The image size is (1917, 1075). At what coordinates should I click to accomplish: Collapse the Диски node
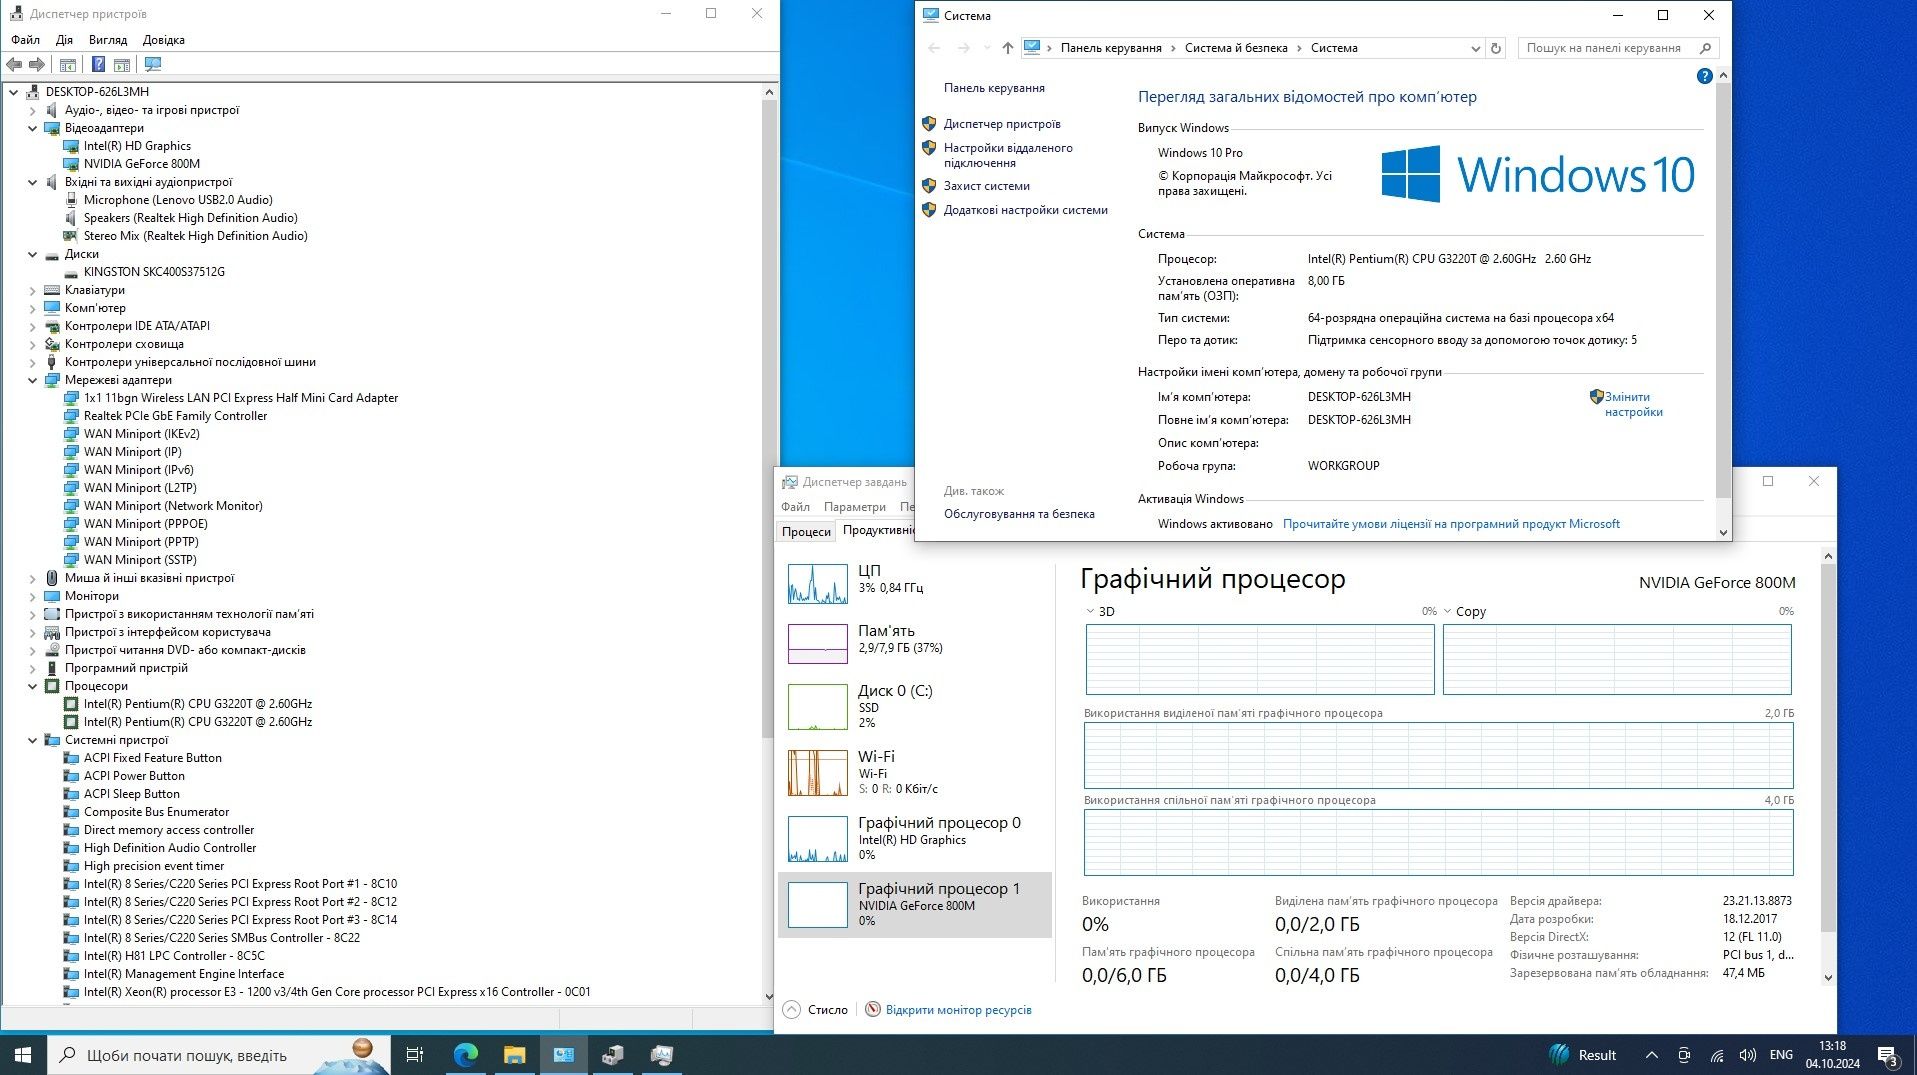click(x=32, y=254)
